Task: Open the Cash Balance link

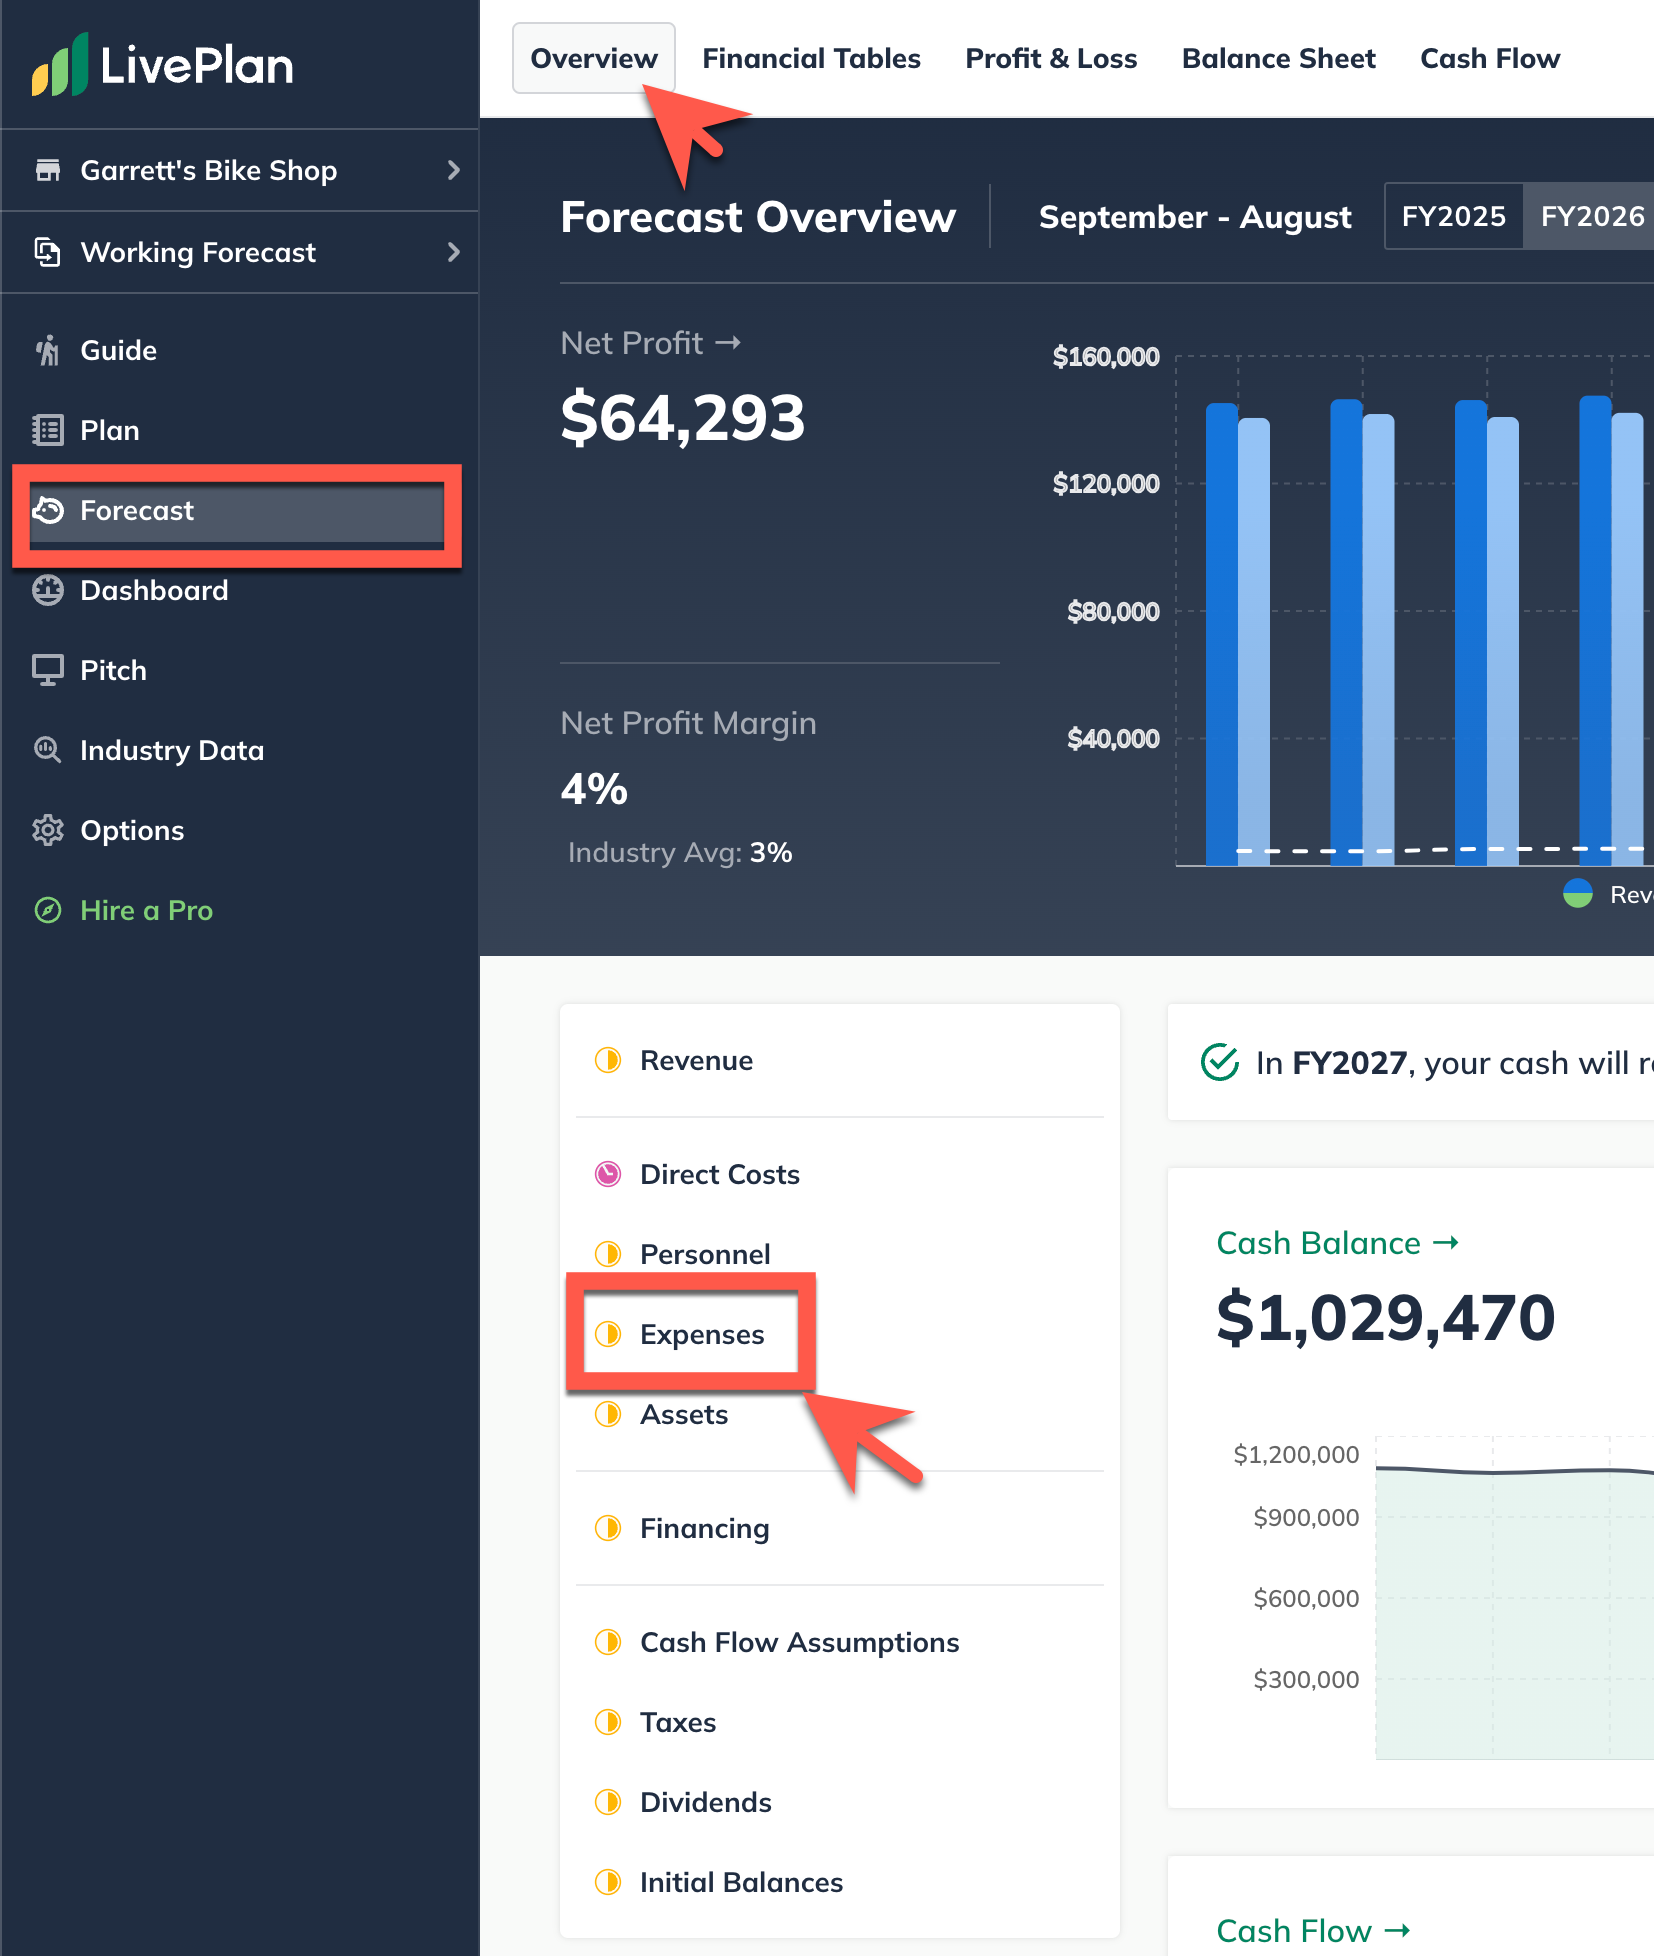Action: 1337,1243
